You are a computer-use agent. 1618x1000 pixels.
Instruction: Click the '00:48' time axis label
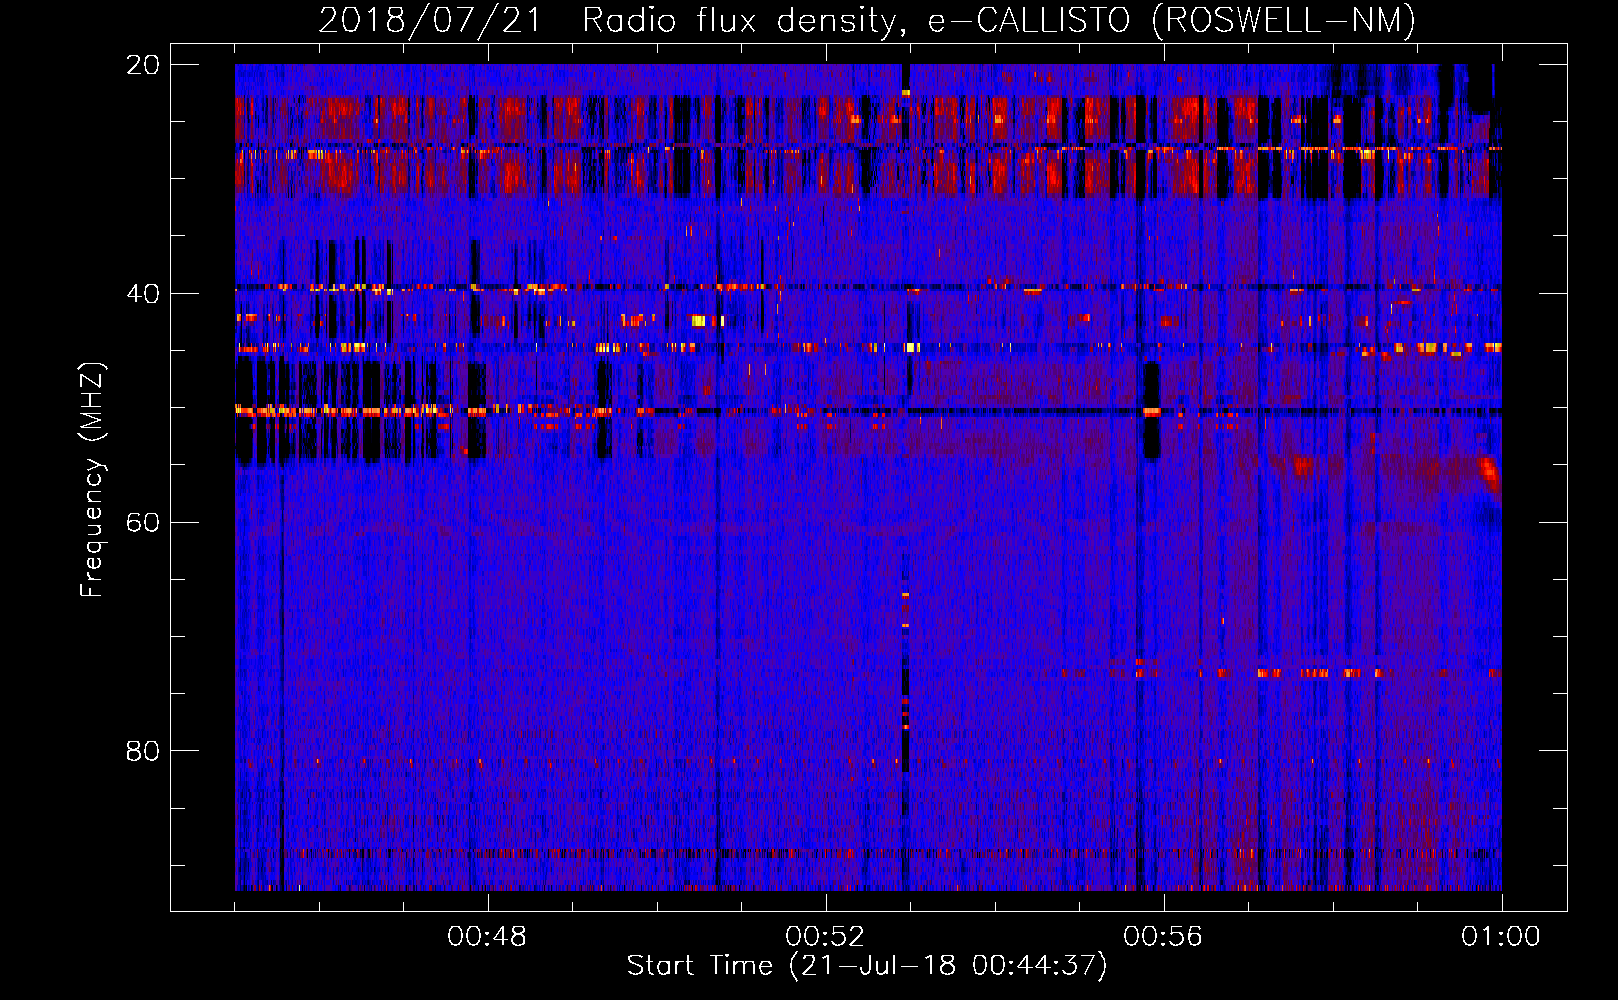click(487, 937)
